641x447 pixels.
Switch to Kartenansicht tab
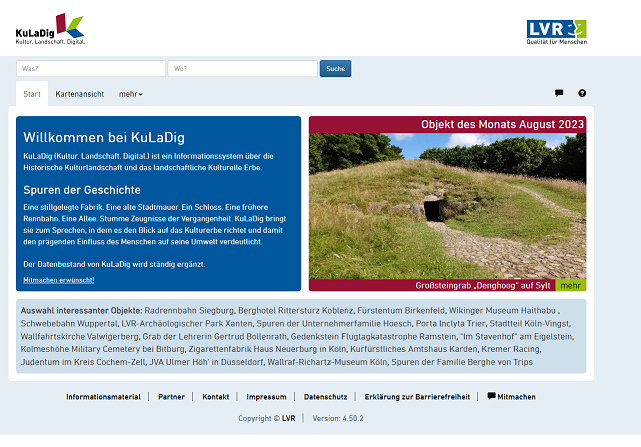(x=80, y=94)
